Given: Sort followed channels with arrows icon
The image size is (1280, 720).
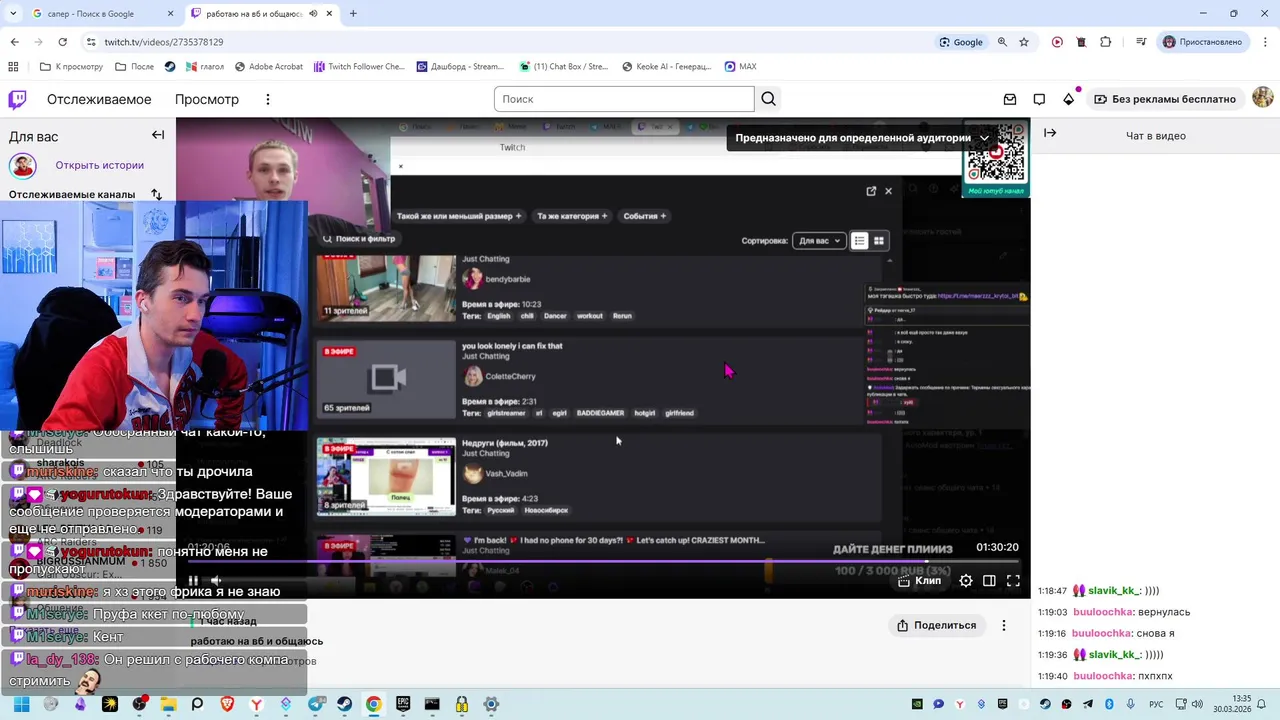Looking at the screenshot, I should [156, 194].
